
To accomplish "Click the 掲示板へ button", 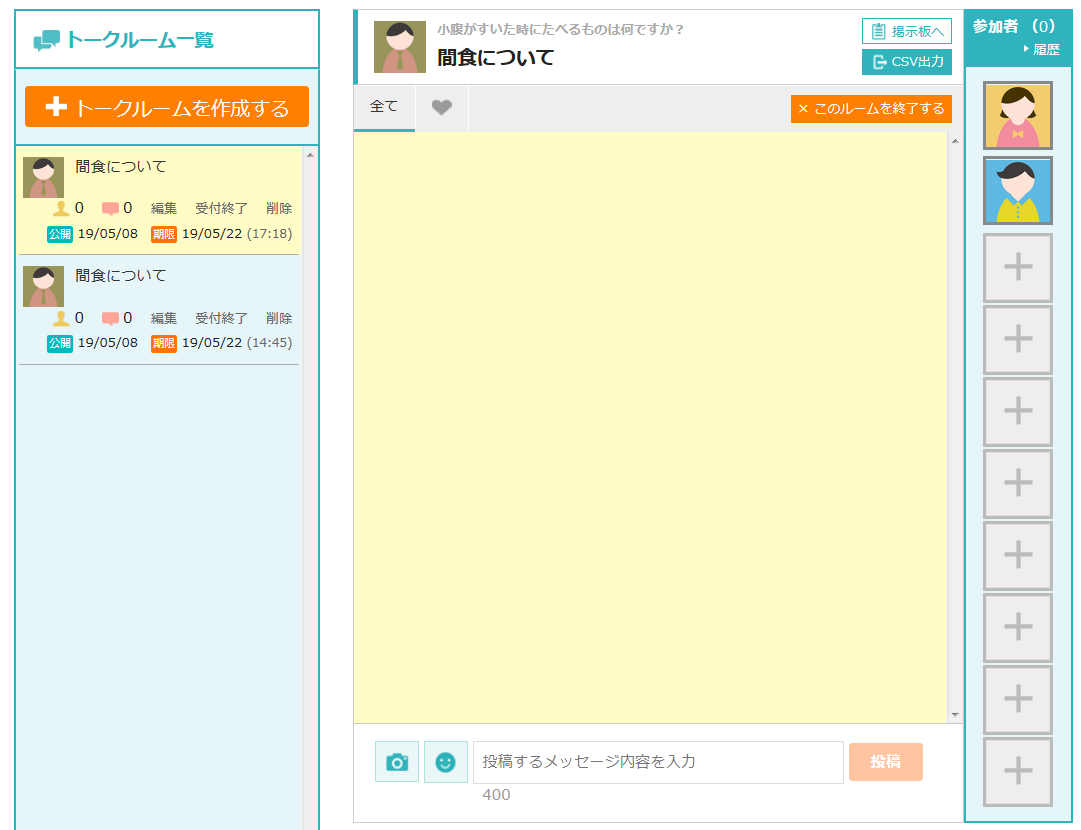I will point(906,31).
